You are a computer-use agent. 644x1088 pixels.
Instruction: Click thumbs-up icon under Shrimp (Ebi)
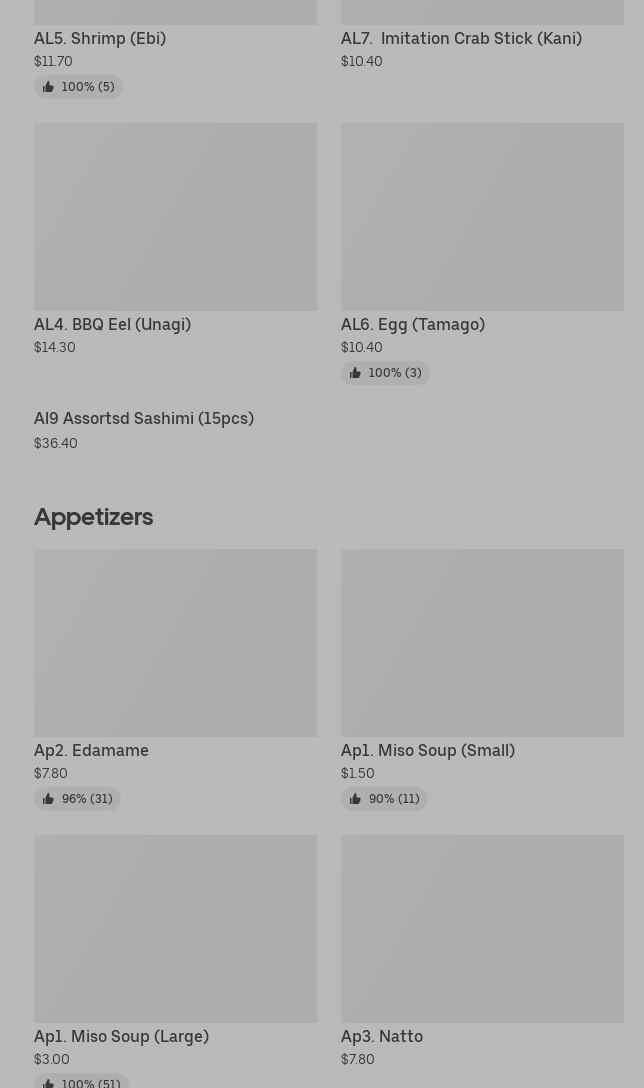pos(48,87)
